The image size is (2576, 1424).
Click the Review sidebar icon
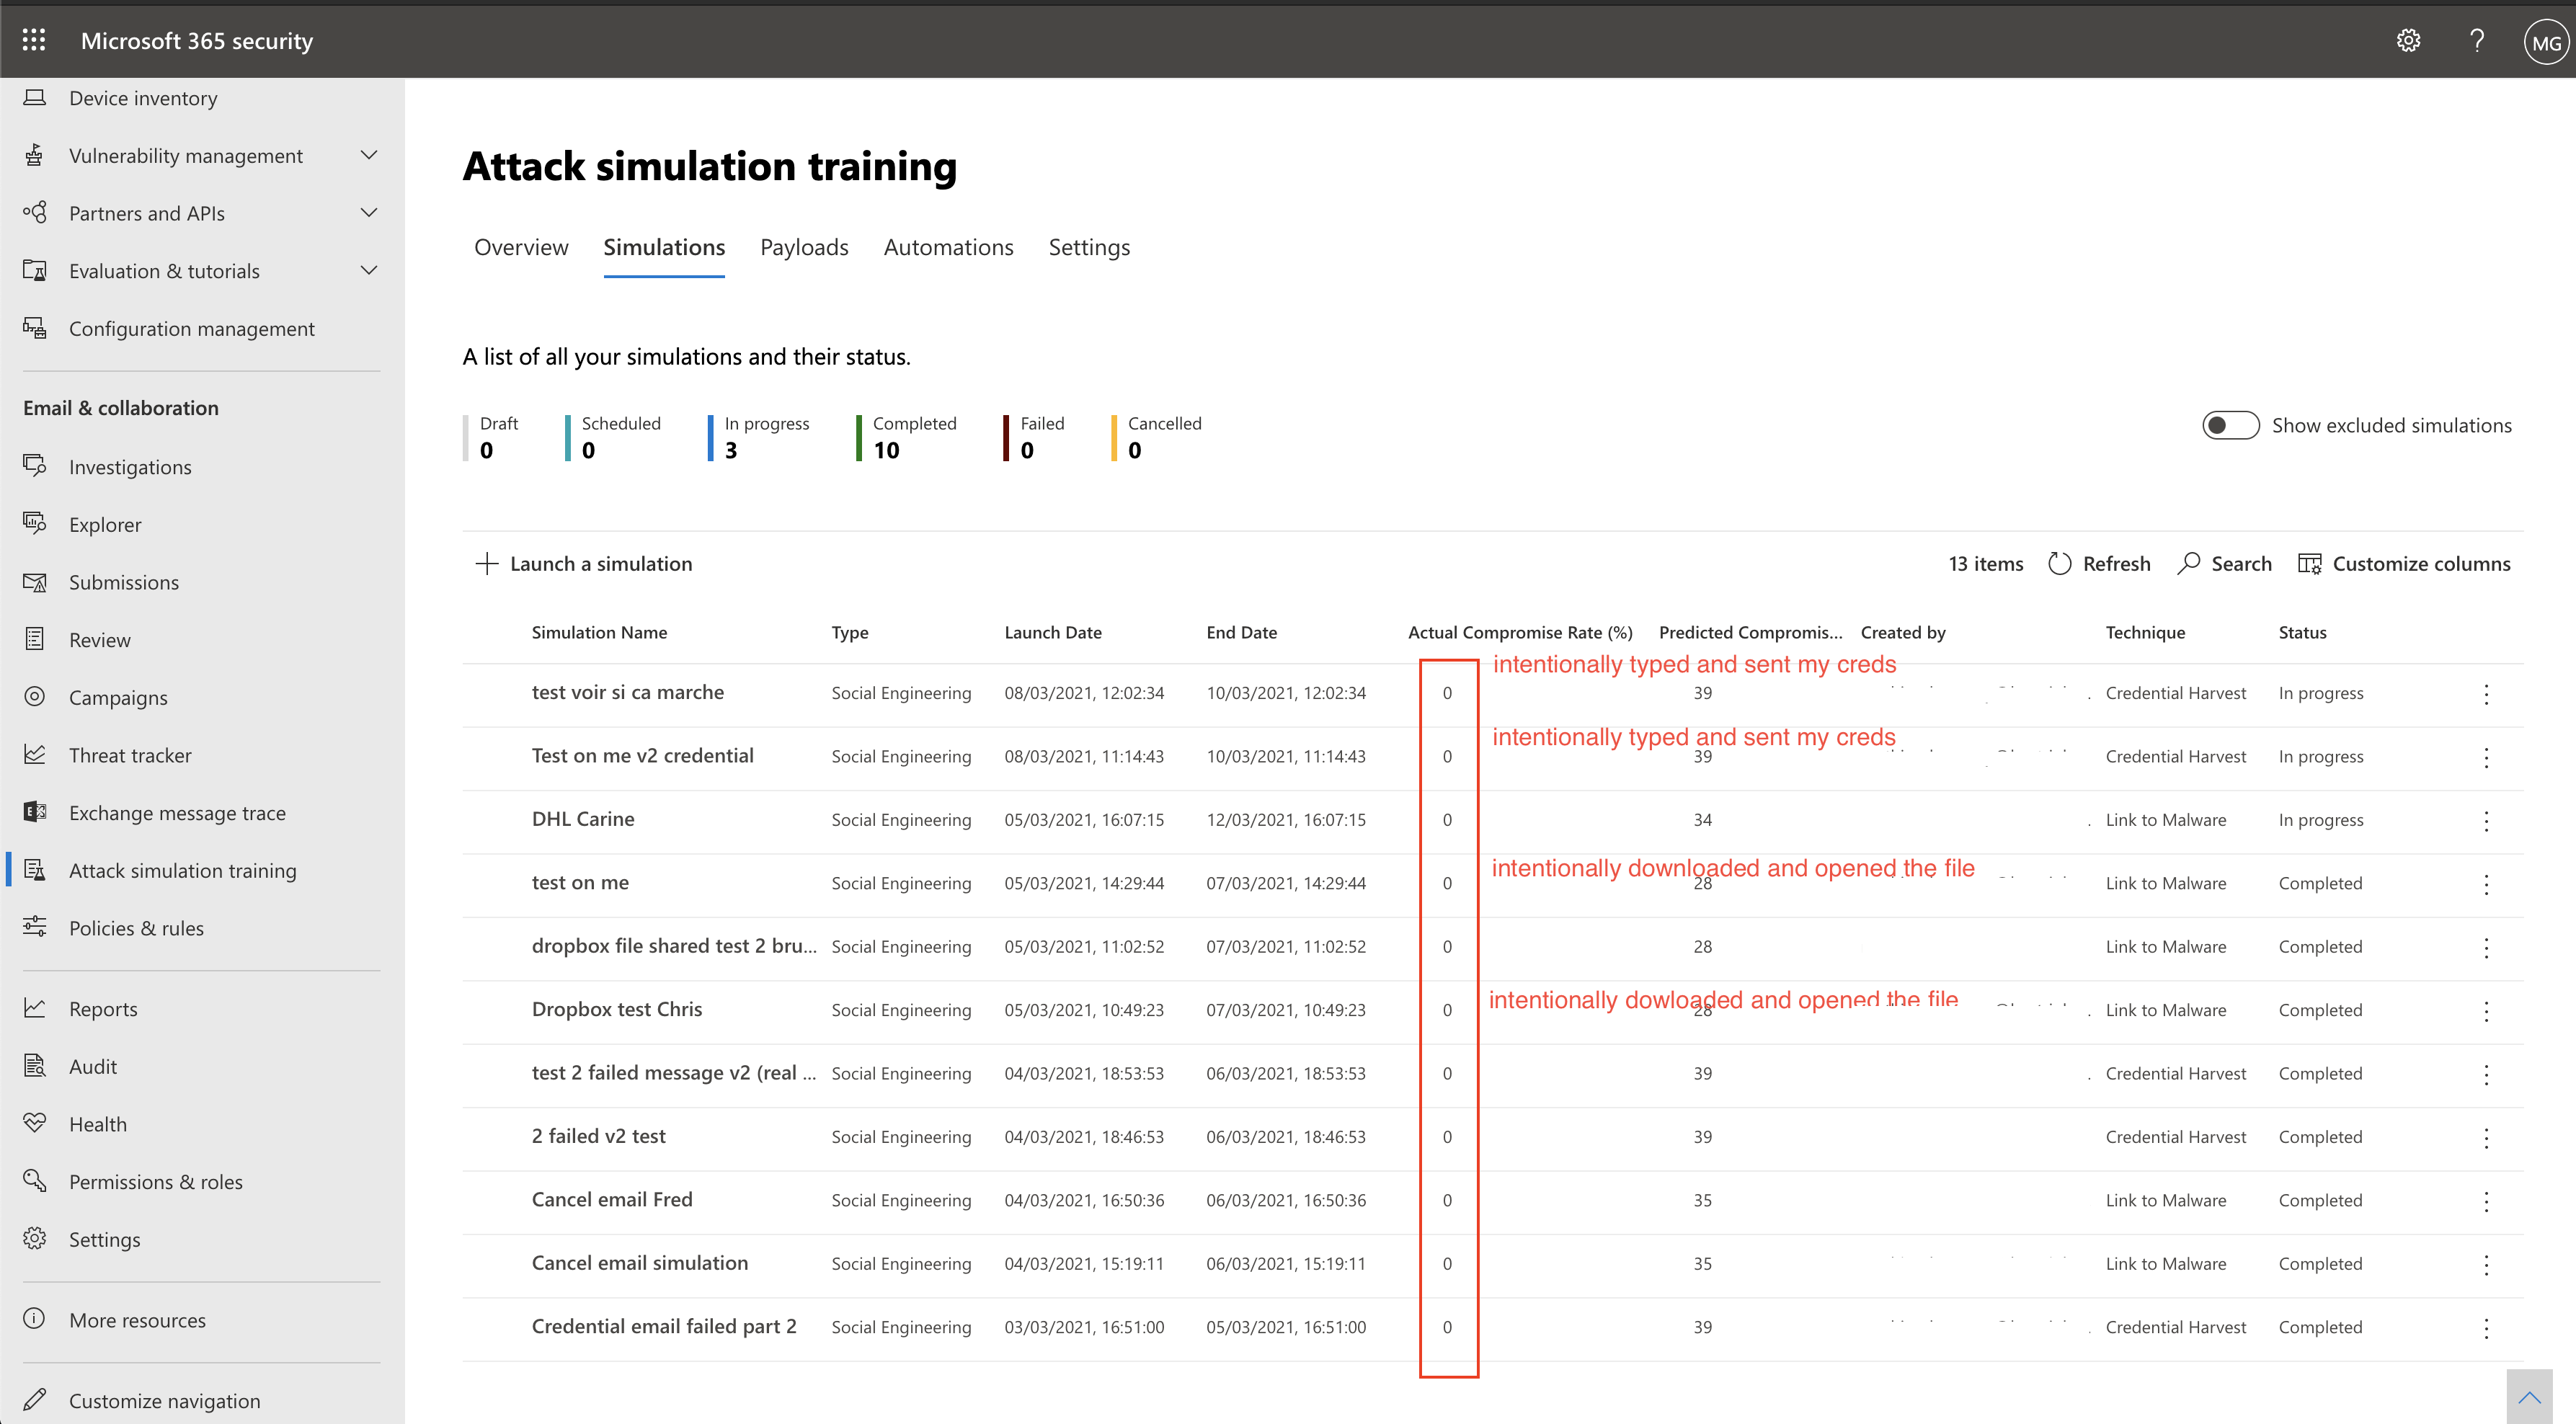coord(35,639)
